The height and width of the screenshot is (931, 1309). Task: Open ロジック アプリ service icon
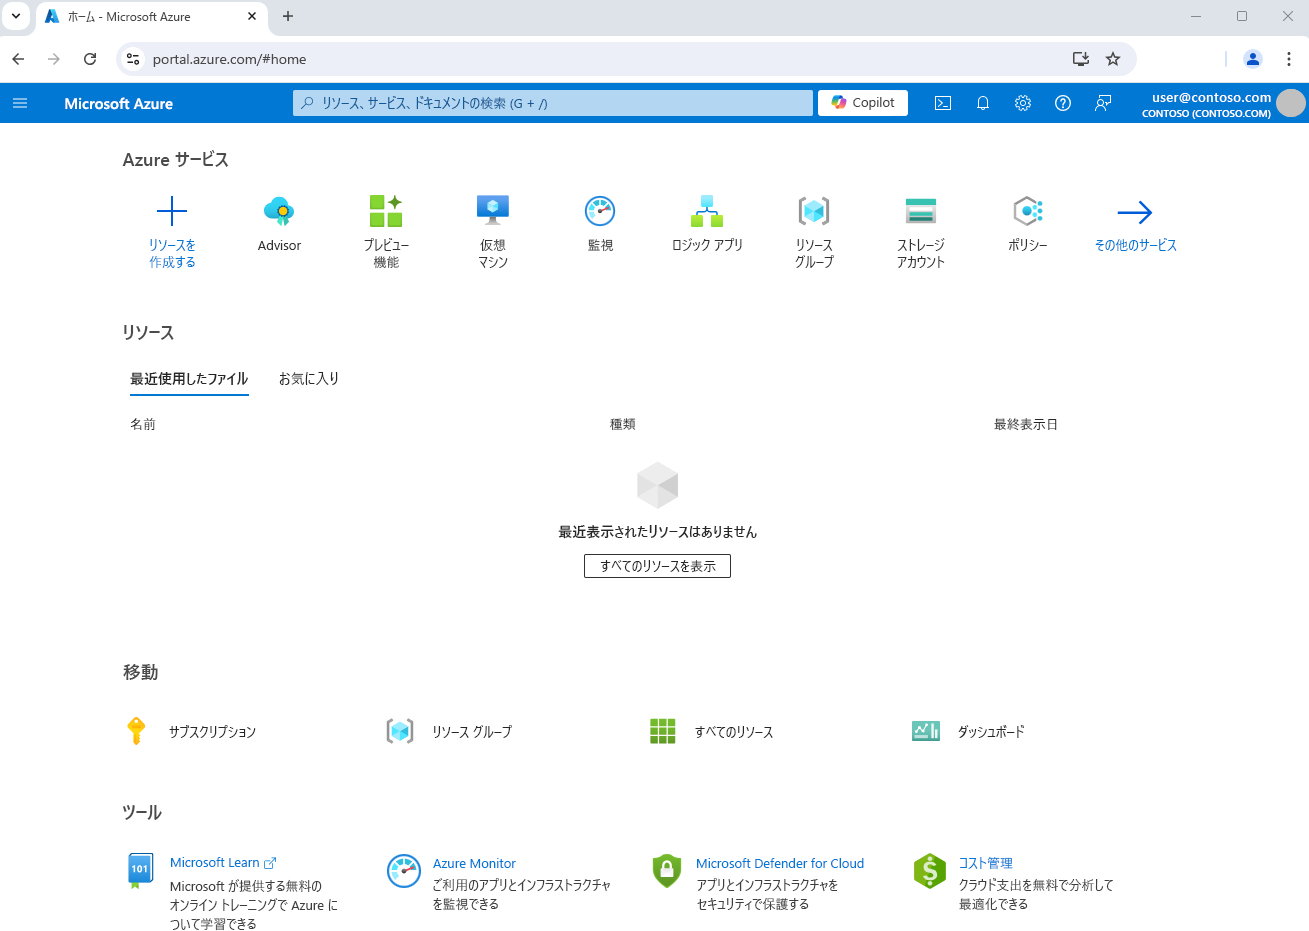coord(707,211)
